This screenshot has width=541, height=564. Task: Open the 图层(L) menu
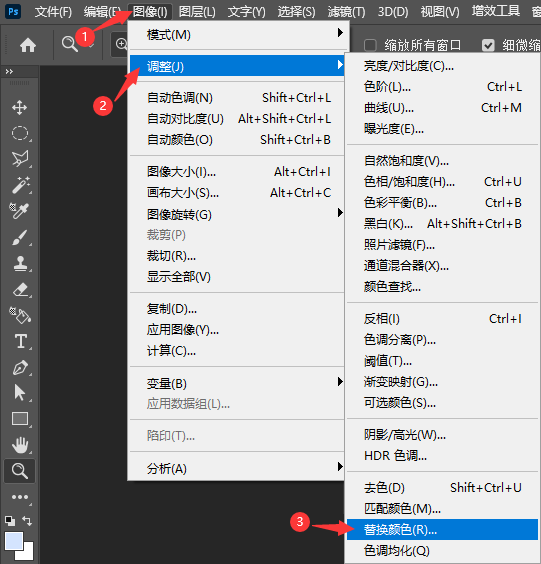(197, 12)
